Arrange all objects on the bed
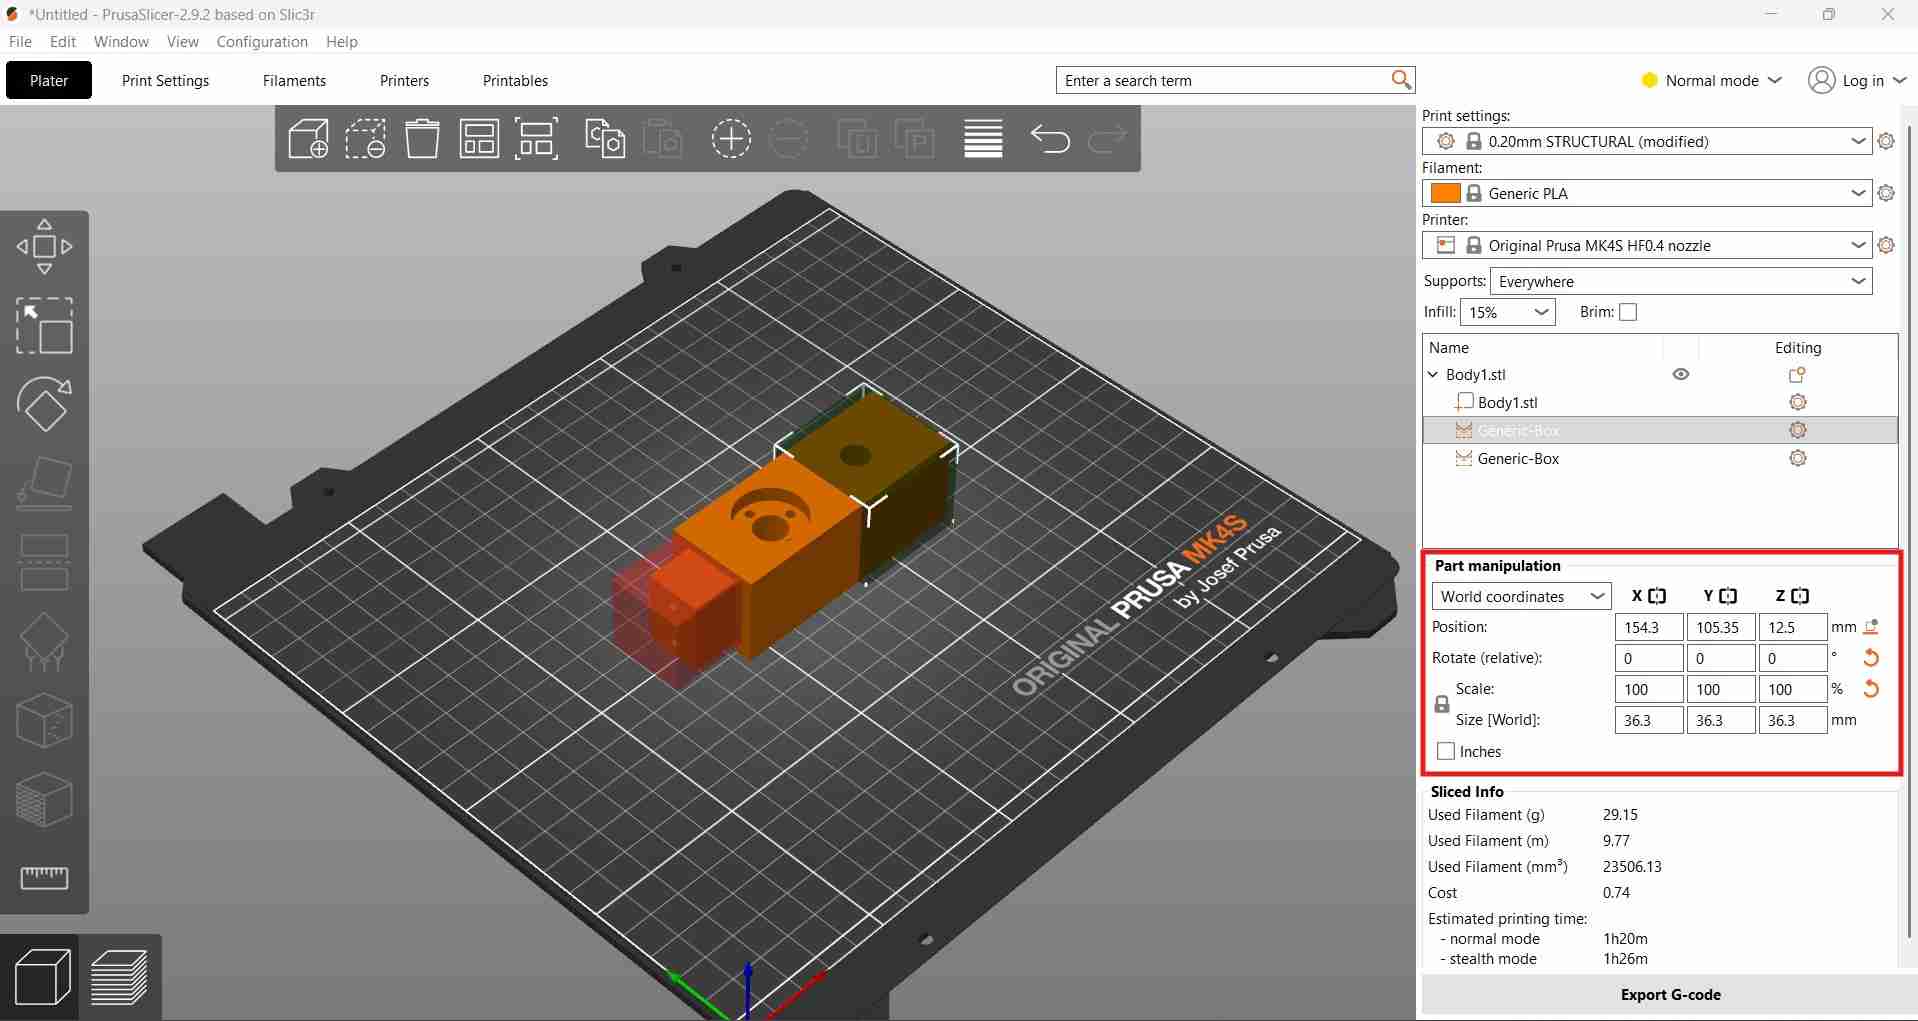Image resolution: width=1918 pixels, height=1021 pixels. (x=479, y=139)
